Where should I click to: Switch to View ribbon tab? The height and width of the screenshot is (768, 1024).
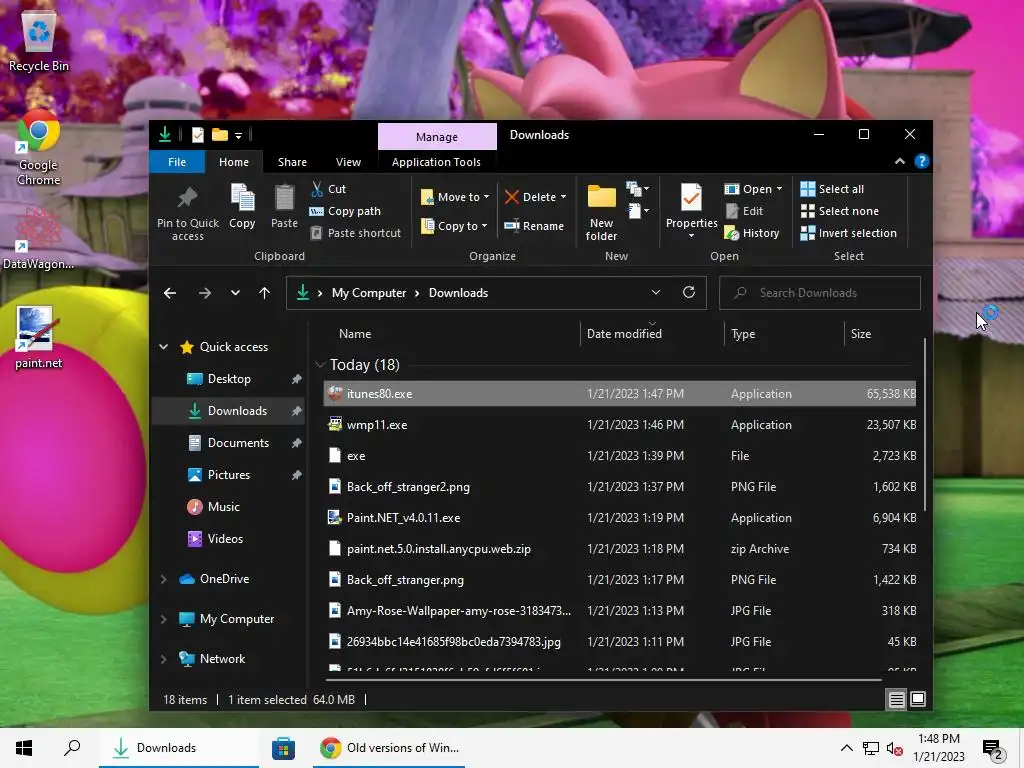pyautogui.click(x=348, y=162)
